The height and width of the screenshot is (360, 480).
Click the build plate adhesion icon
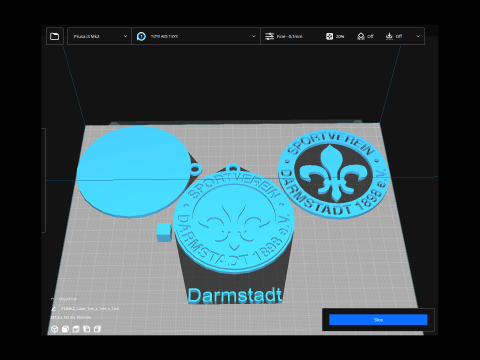point(389,36)
